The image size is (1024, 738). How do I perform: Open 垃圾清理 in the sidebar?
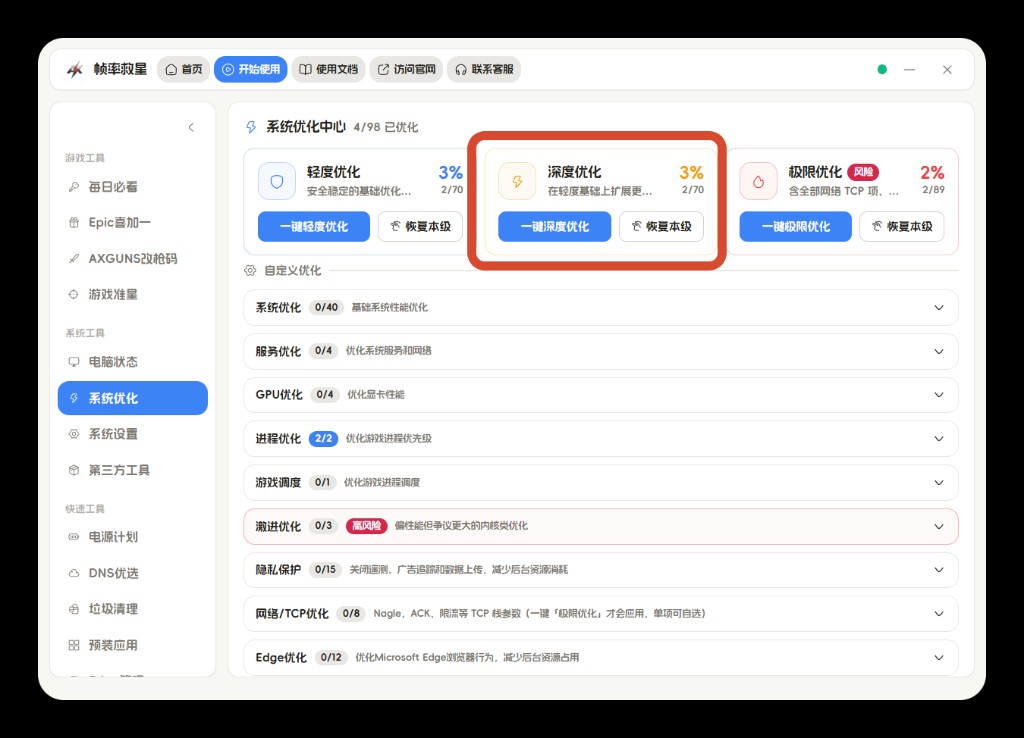coord(133,609)
